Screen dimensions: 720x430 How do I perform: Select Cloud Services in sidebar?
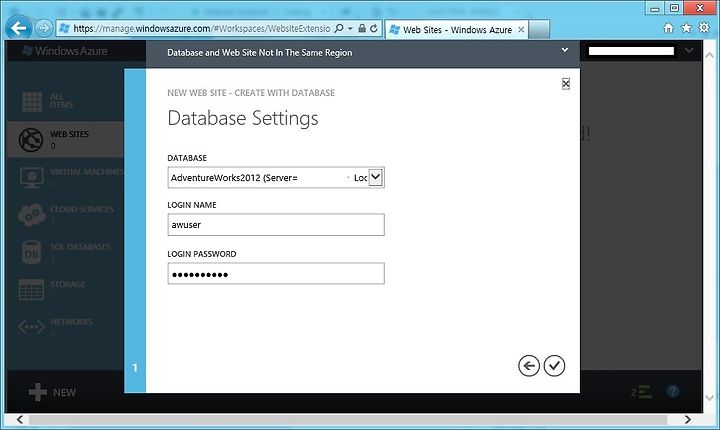pyautogui.click(x=65, y=215)
